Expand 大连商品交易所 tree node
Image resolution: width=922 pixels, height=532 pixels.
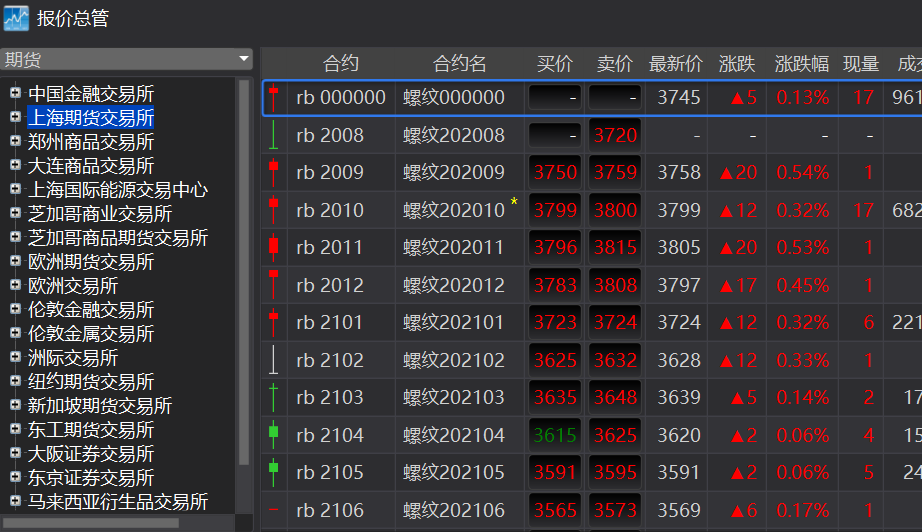[15, 165]
